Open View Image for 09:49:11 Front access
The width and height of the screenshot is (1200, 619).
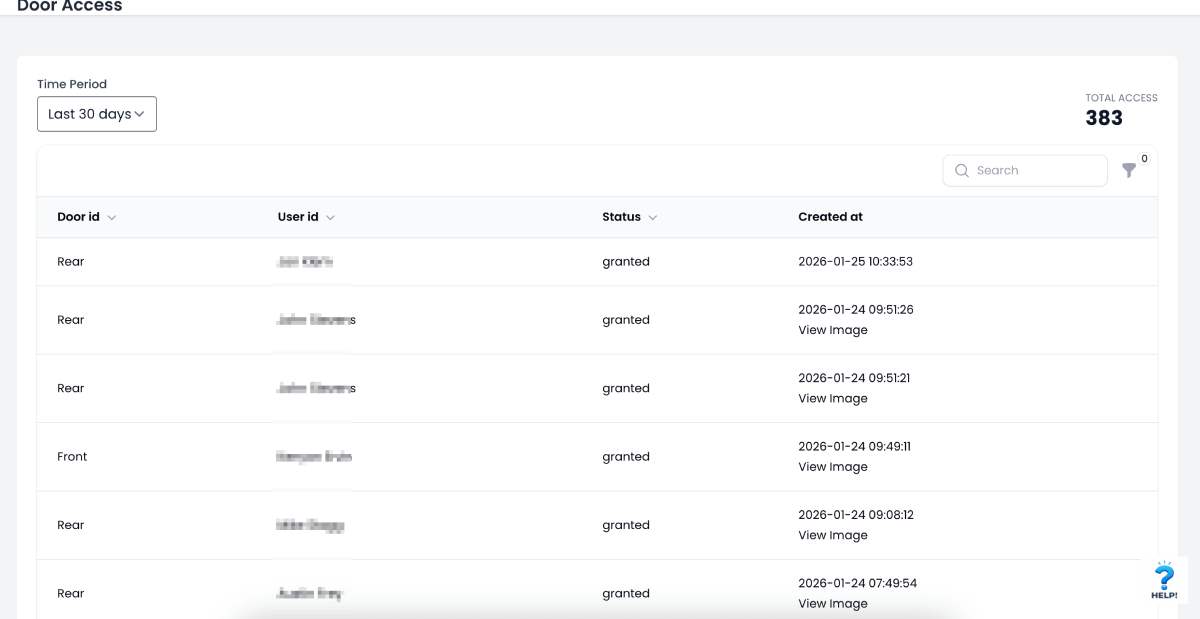point(832,467)
